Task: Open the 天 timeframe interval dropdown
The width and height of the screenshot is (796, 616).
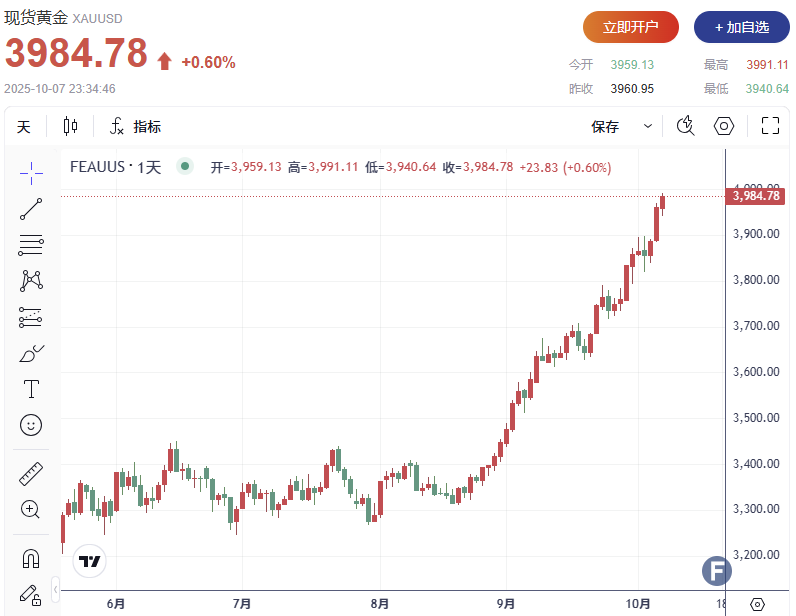Action: (24, 126)
